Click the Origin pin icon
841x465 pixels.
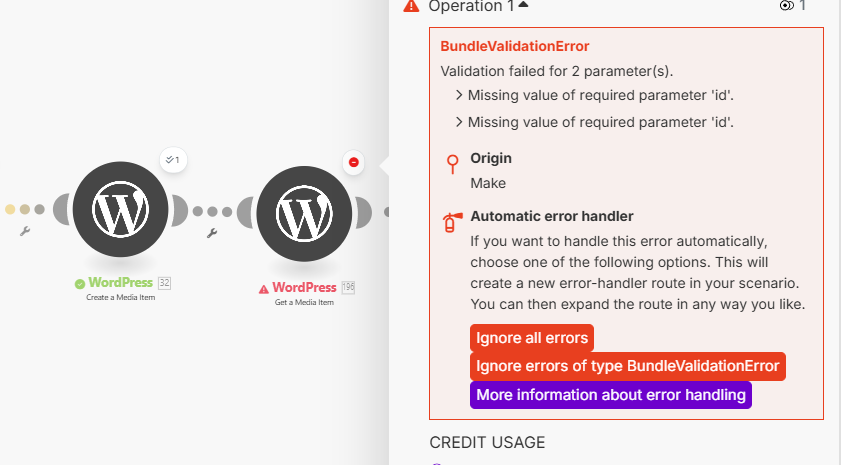point(452,162)
